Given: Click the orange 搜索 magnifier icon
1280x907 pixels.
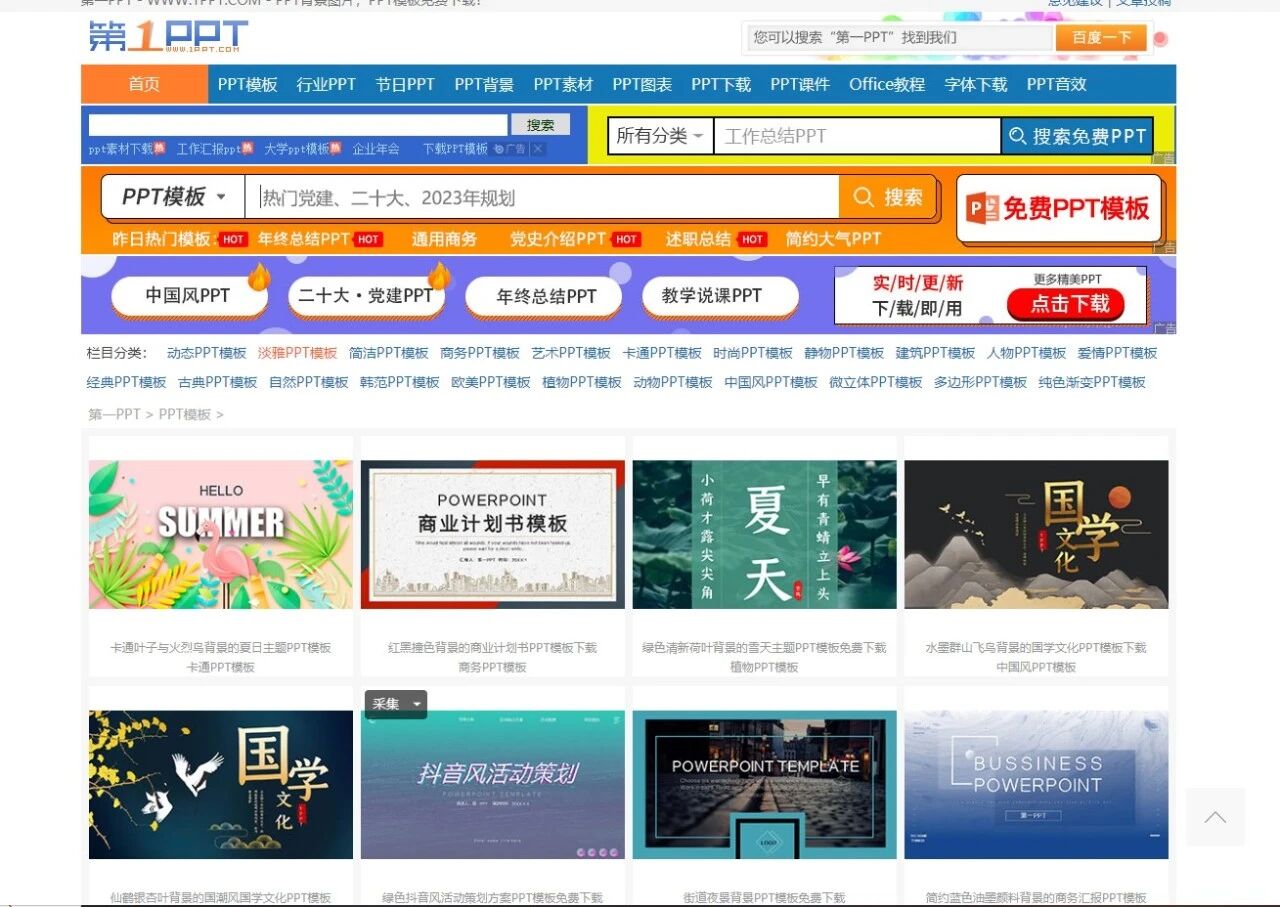Looking at the screenshot, I should point(863,197).
